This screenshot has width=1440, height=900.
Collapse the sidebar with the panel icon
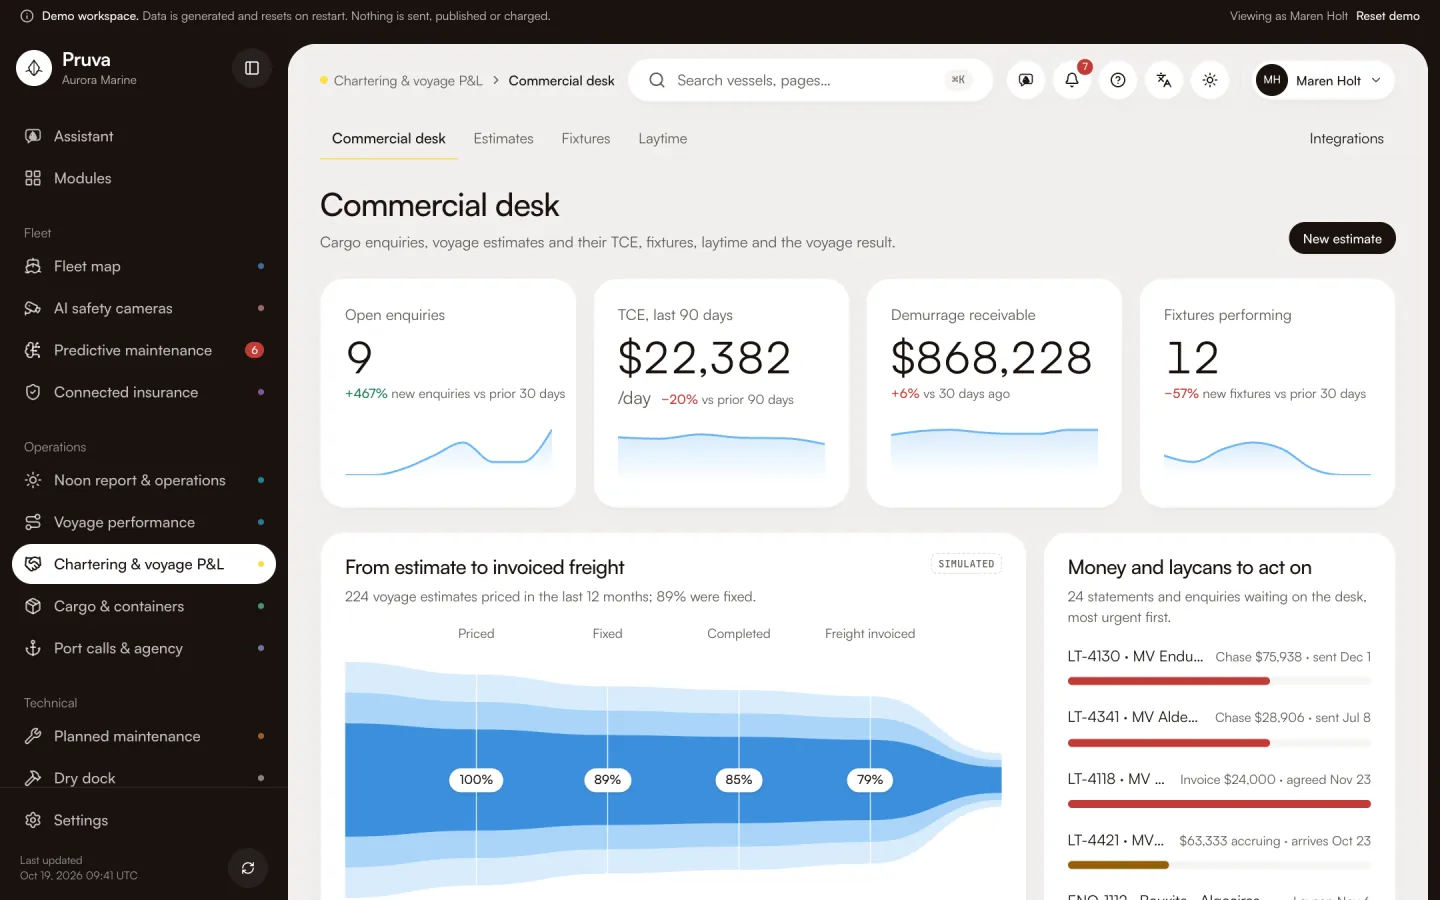(x=252, y=68)
